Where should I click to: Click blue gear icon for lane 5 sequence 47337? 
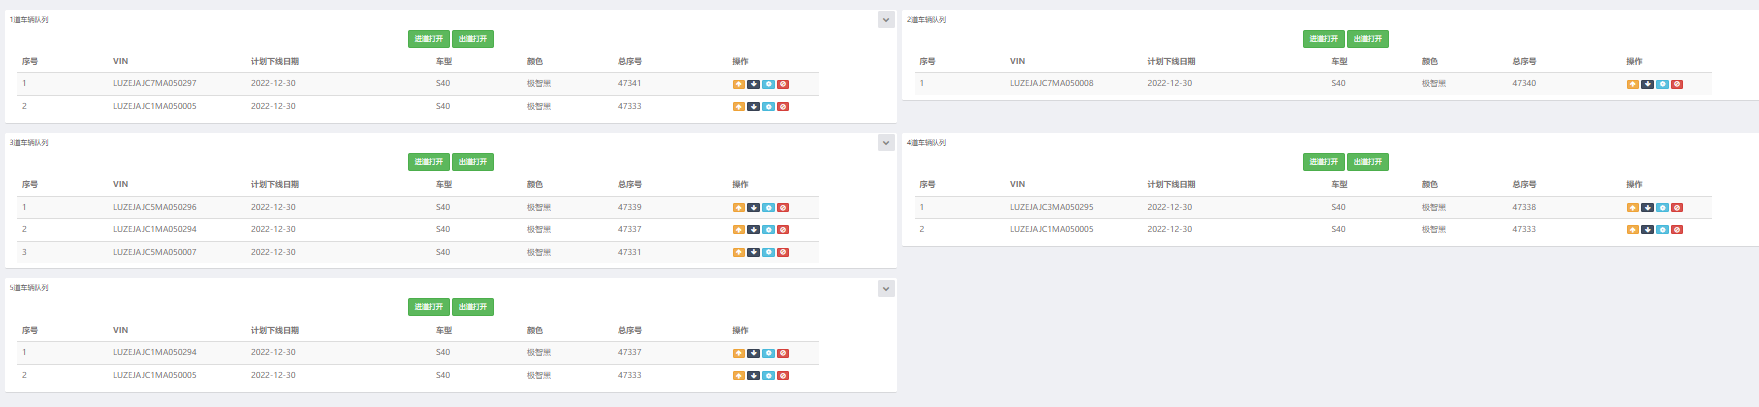pyautogui.click(x=768, y=353)
